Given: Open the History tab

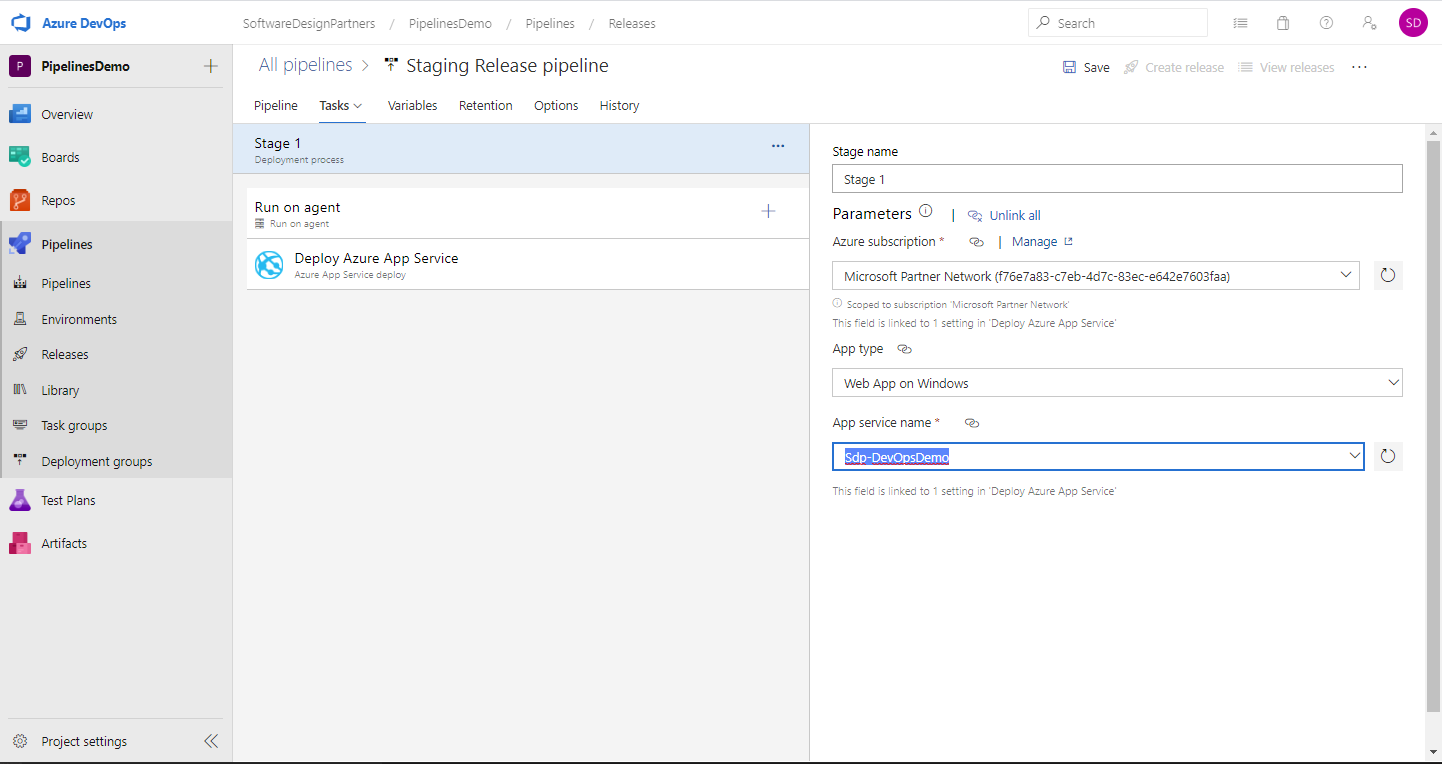Looking at the screenshot, I should coord(619,105).
